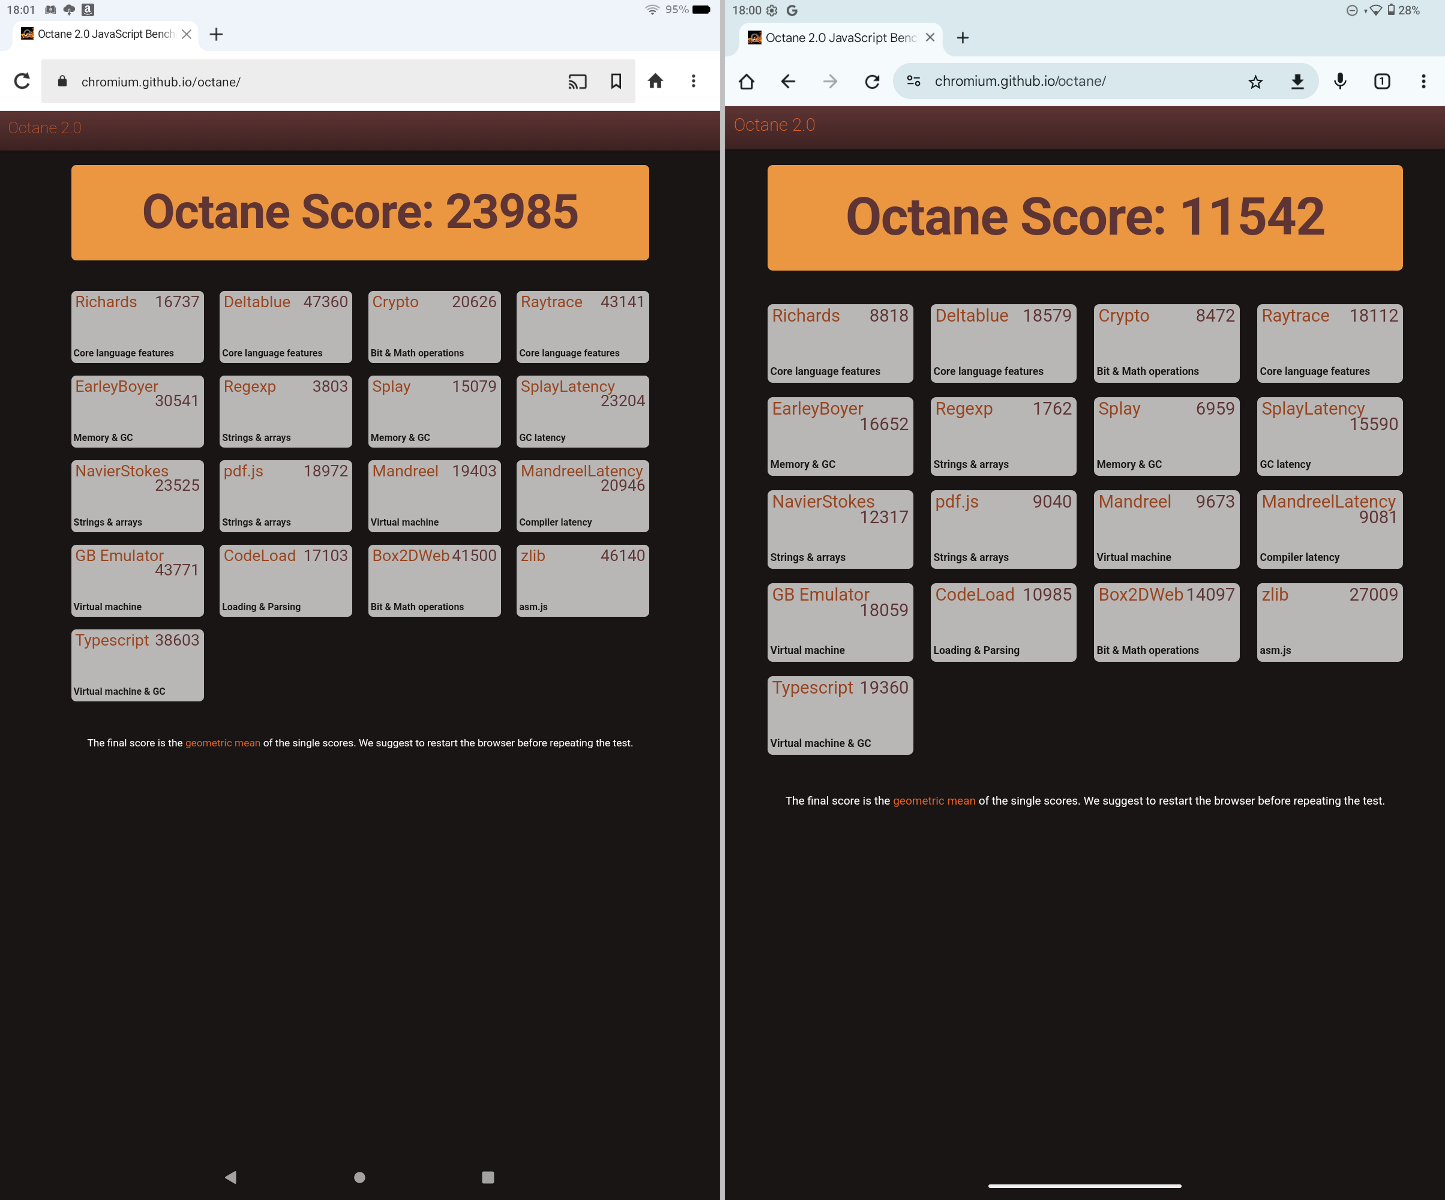Viewport: 1445px width, 1200px height.
Task: Bookmark the page in left browser
Action: pos(616,81)
